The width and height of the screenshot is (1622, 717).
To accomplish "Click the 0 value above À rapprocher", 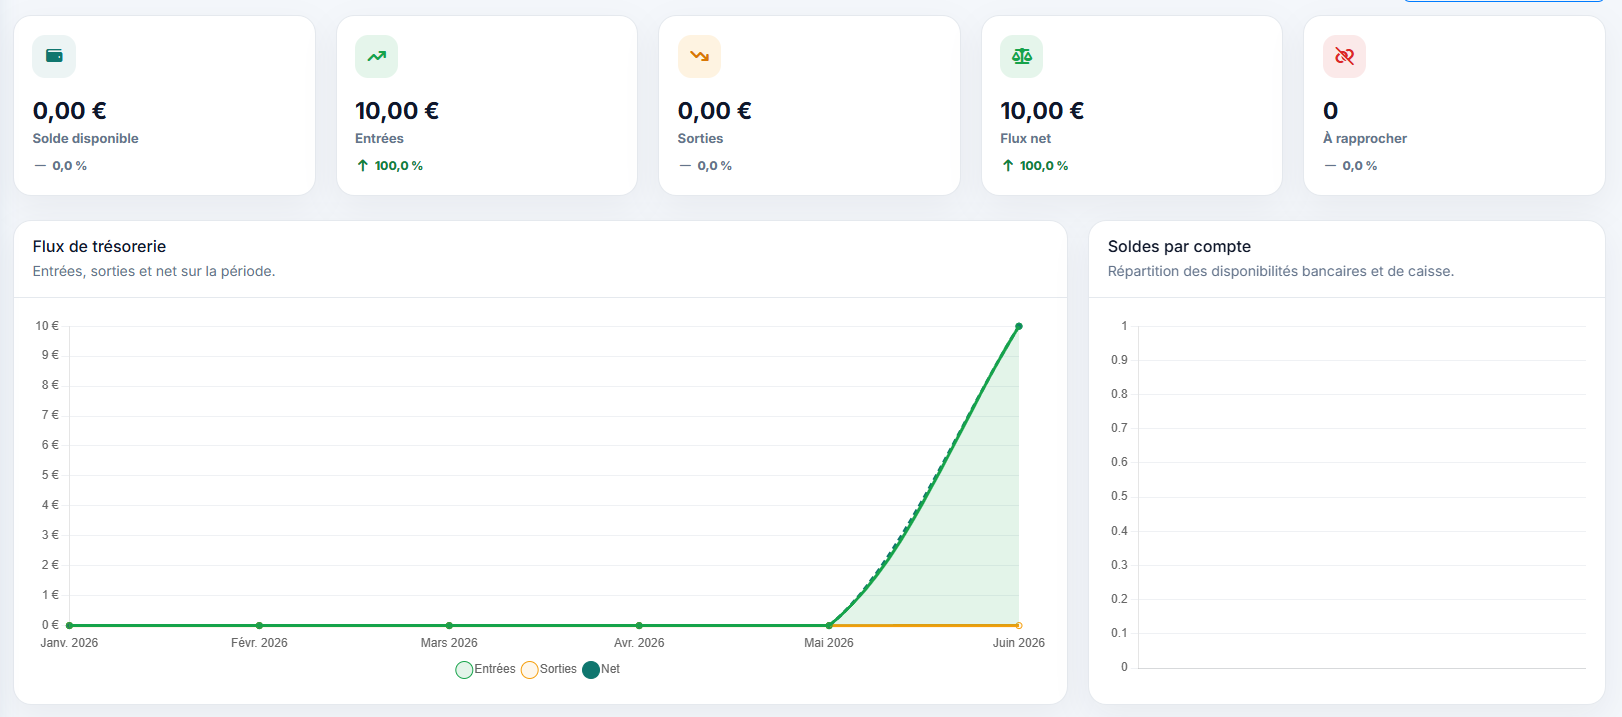I will click(1330, 110).
